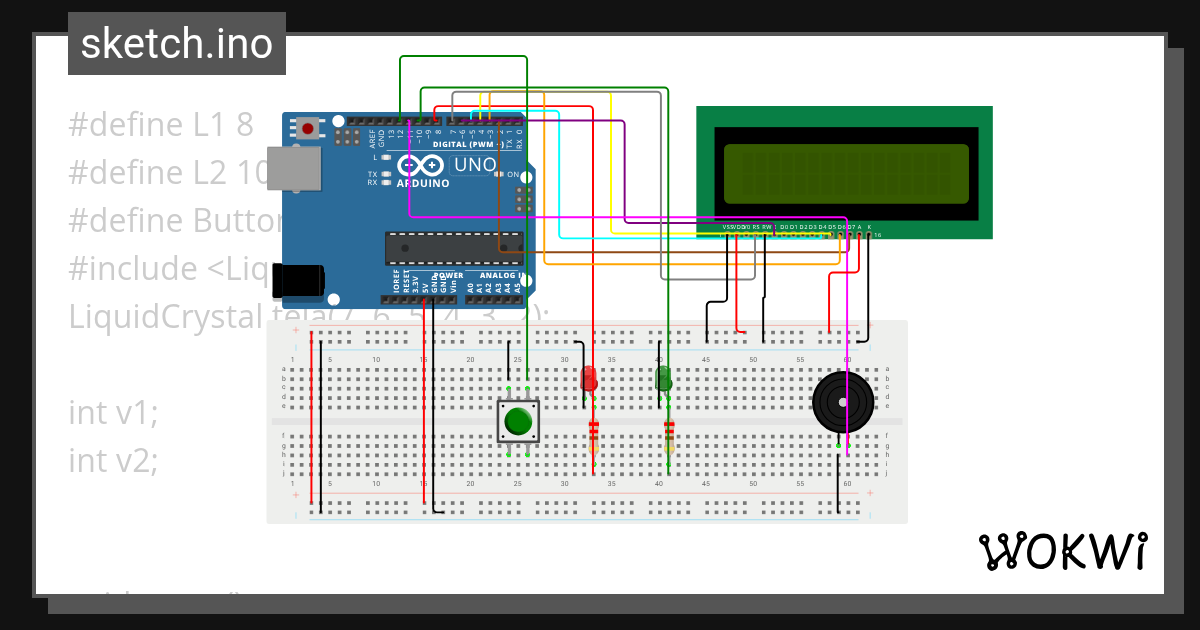Click the resistor below the red LED
Screen dimensions: 1200x630
[x=594, y=435]
